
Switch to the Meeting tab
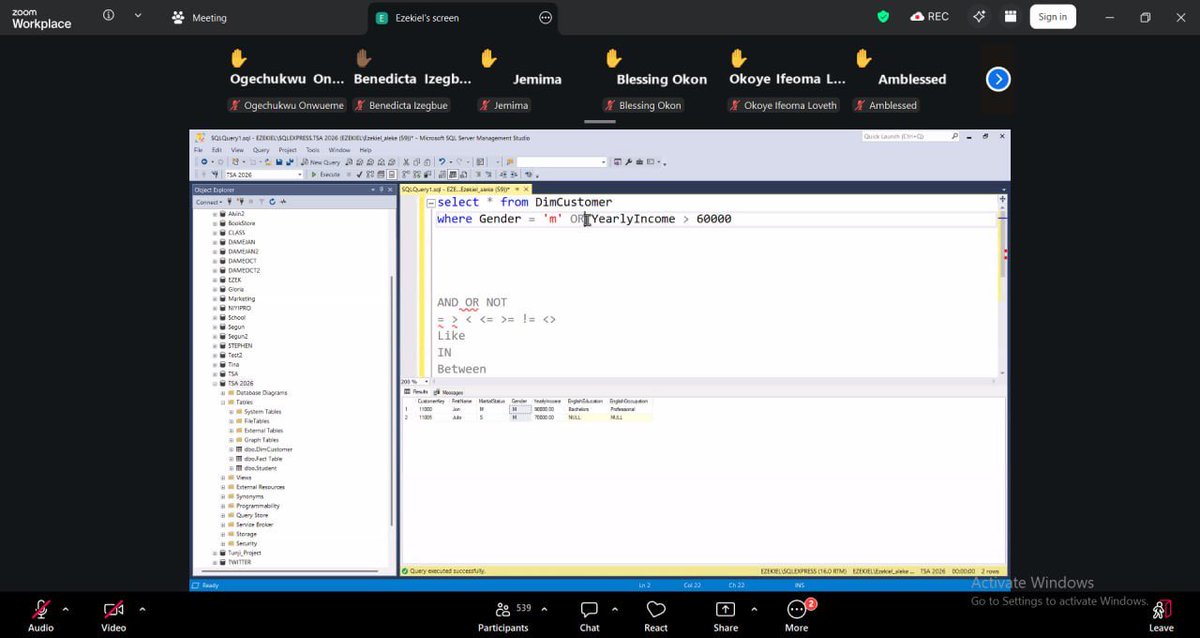[x=199, y=17]
